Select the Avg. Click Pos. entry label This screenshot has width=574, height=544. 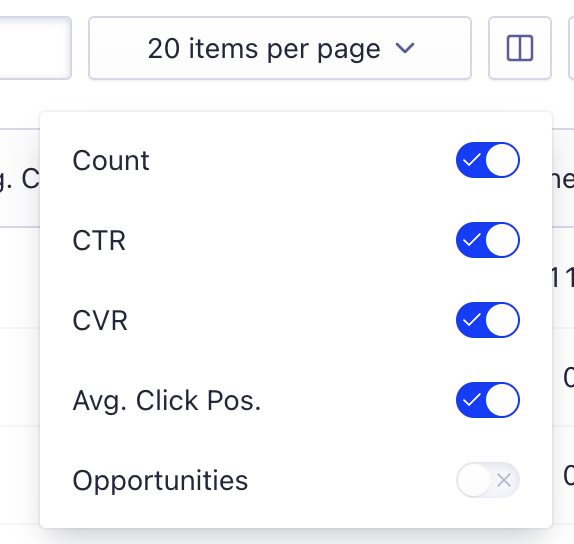click(x=167, y=401)
